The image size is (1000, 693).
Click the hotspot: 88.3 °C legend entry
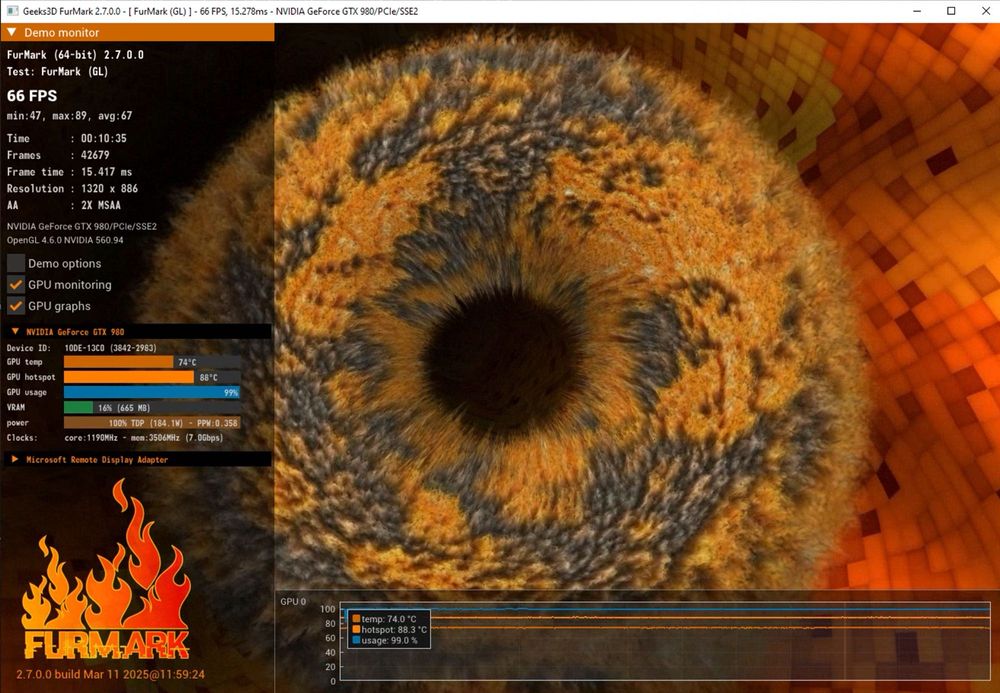point(390,629)
